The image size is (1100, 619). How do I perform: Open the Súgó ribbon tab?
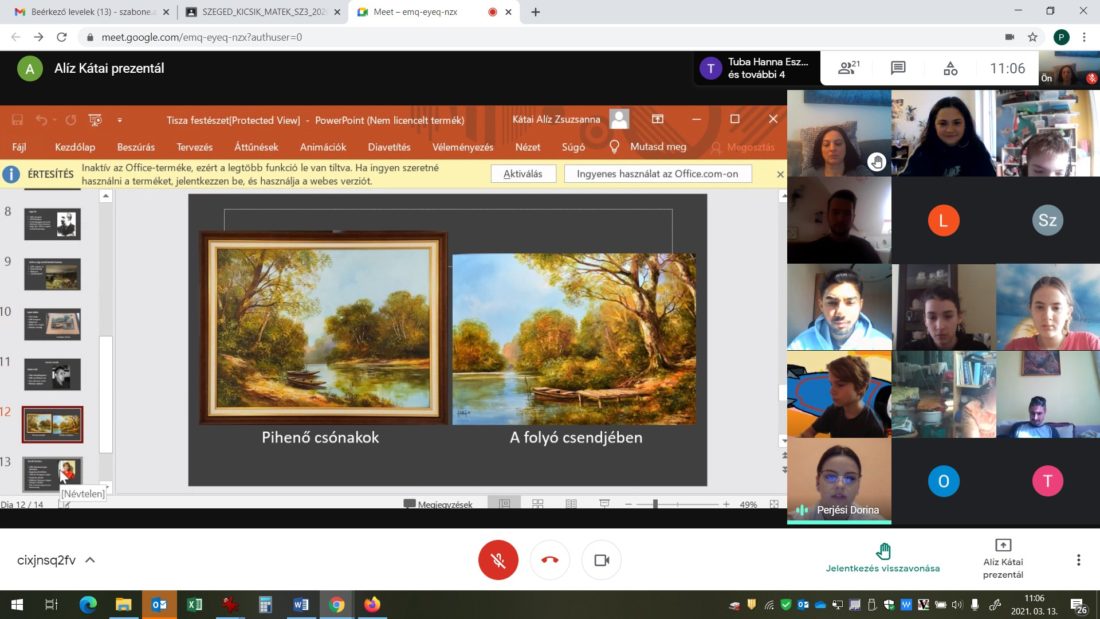[573, 147]
